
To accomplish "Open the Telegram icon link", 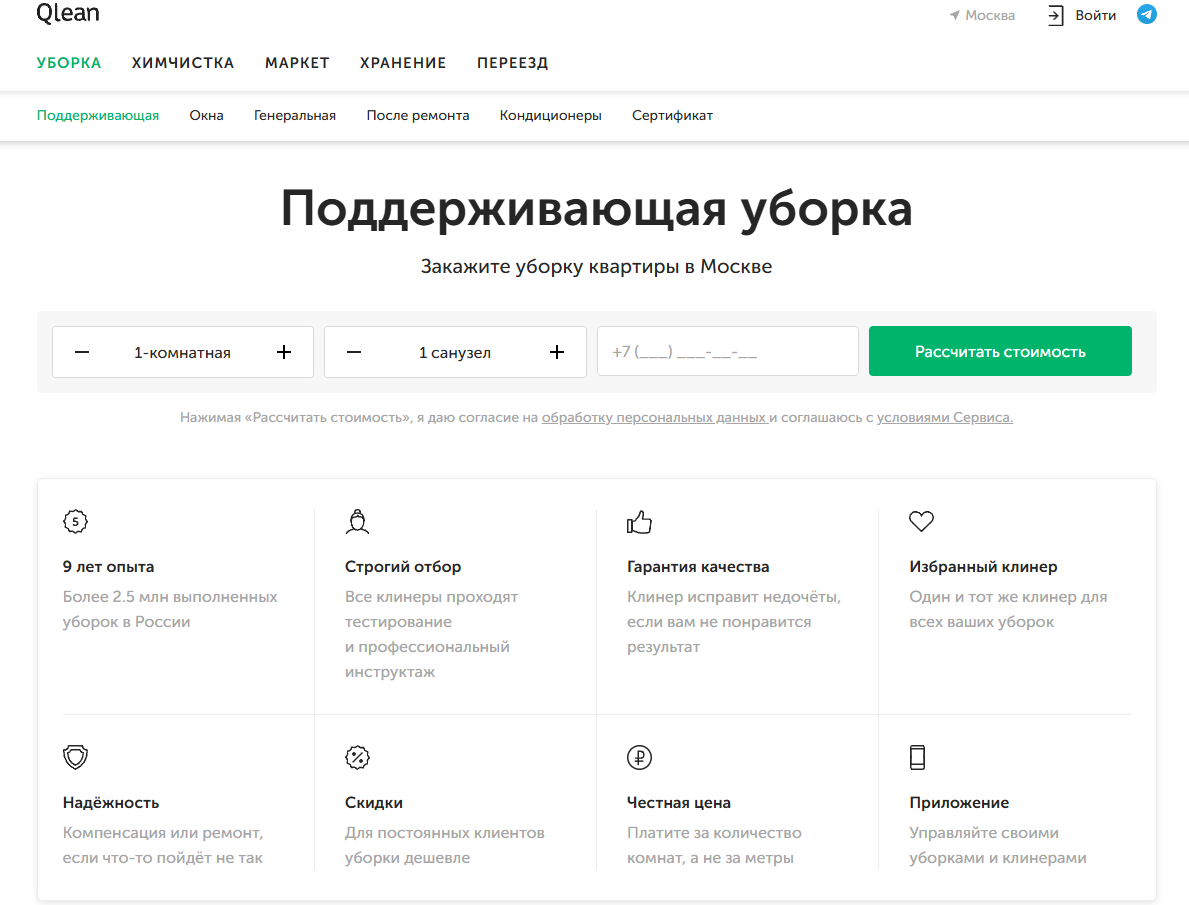I will tap(1147, 14).
